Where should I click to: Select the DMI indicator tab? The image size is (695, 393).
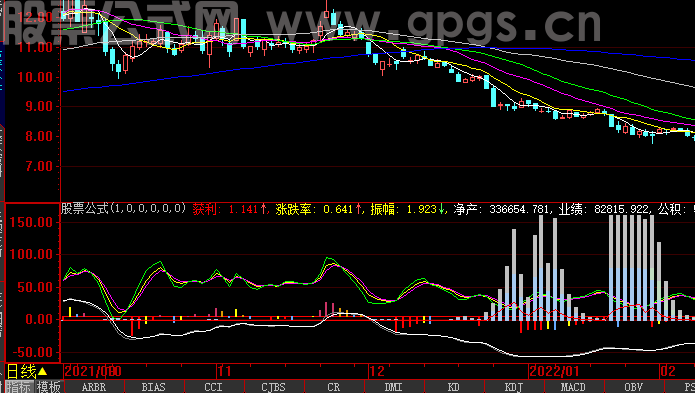[x=394, y=387]
